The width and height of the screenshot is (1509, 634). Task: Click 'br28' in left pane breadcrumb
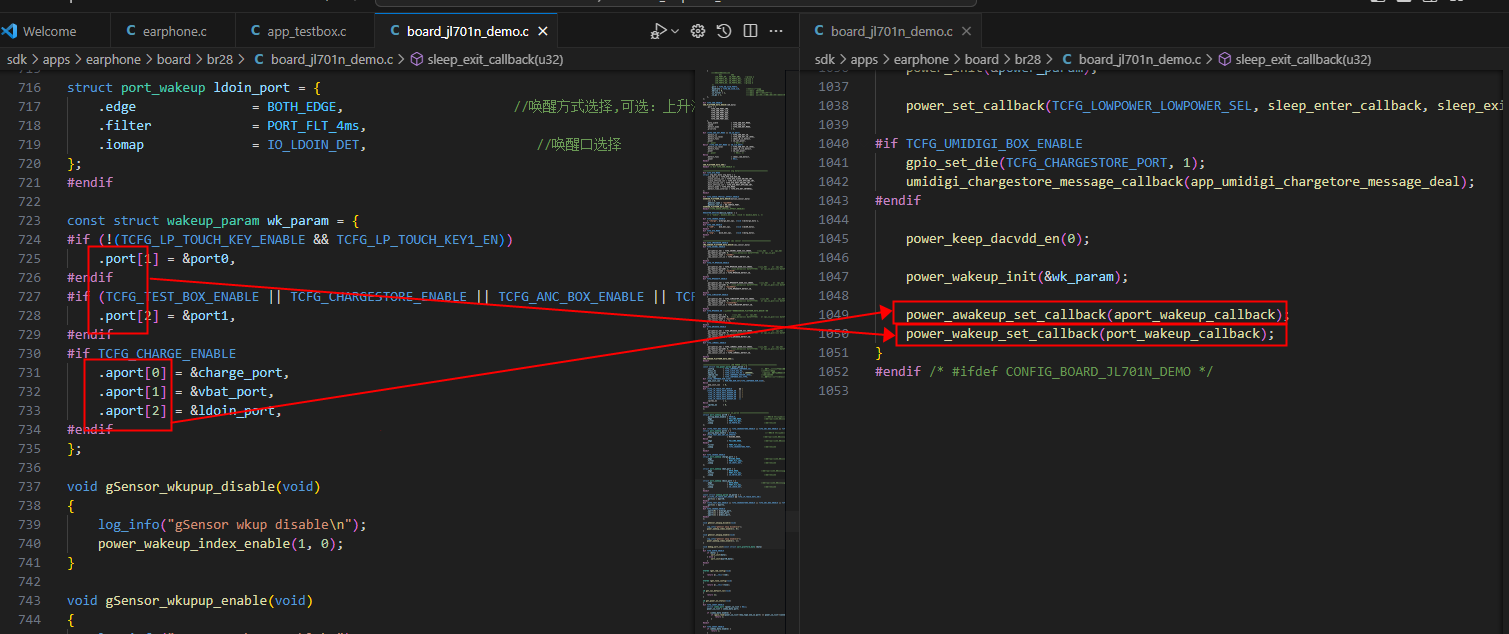pyautogui.click(x=219, y=59)
